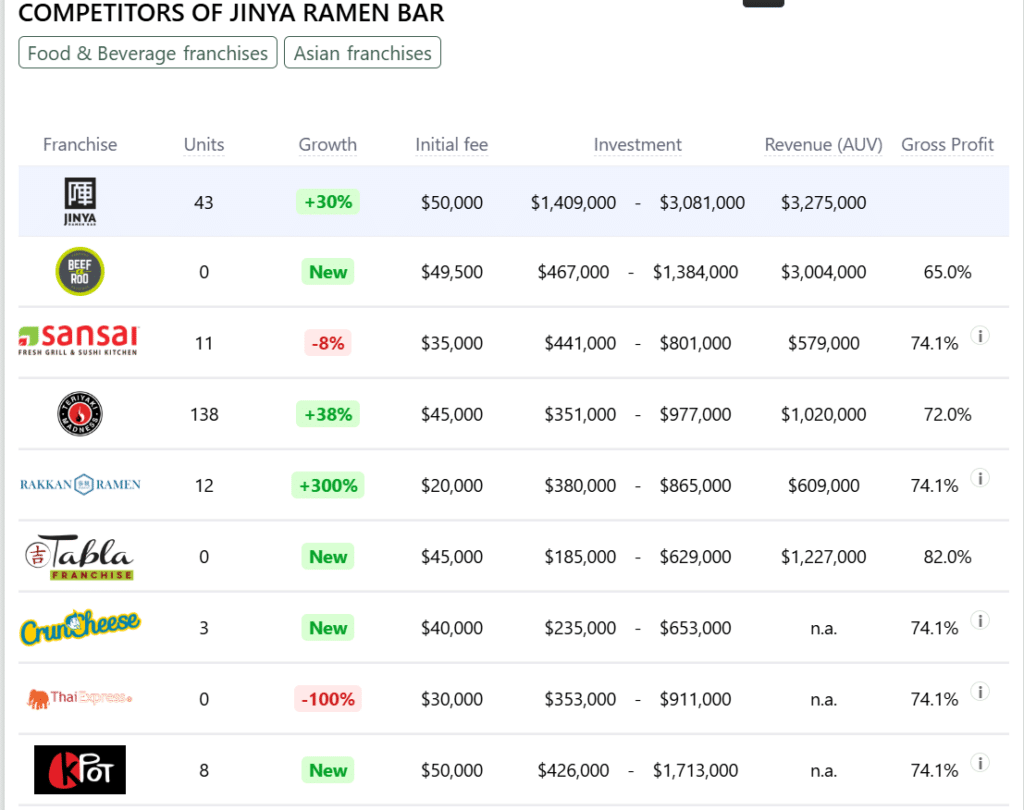This screenshot has height=810, width=1024.
Task: Open the Tabla Franchise logo
Action: [x=79, y=557]
